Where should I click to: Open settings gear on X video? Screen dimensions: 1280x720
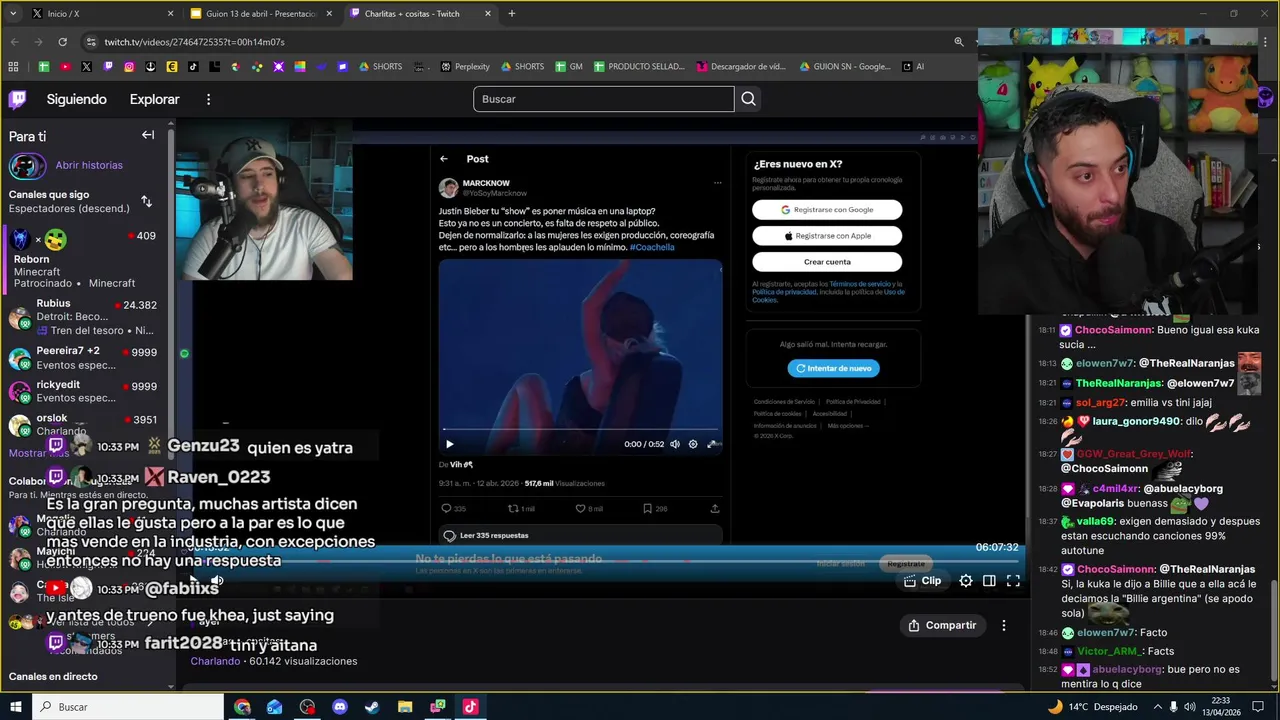tap(693, 444)
